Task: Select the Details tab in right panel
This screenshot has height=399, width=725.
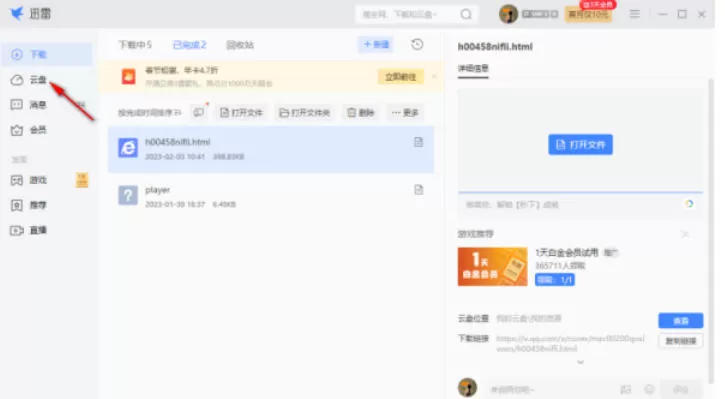Action: point(473,68)
